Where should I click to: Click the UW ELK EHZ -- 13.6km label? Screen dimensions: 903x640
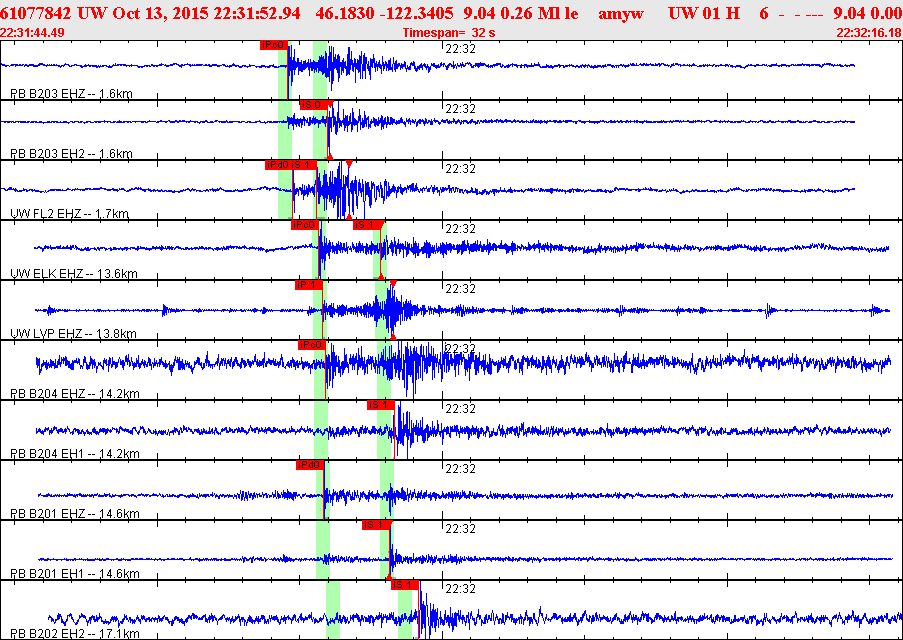coord(74,274)
